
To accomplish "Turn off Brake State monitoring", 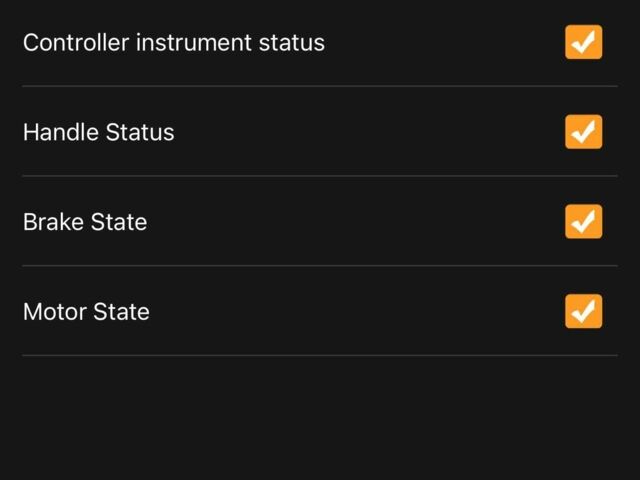I will click(583, 222).
